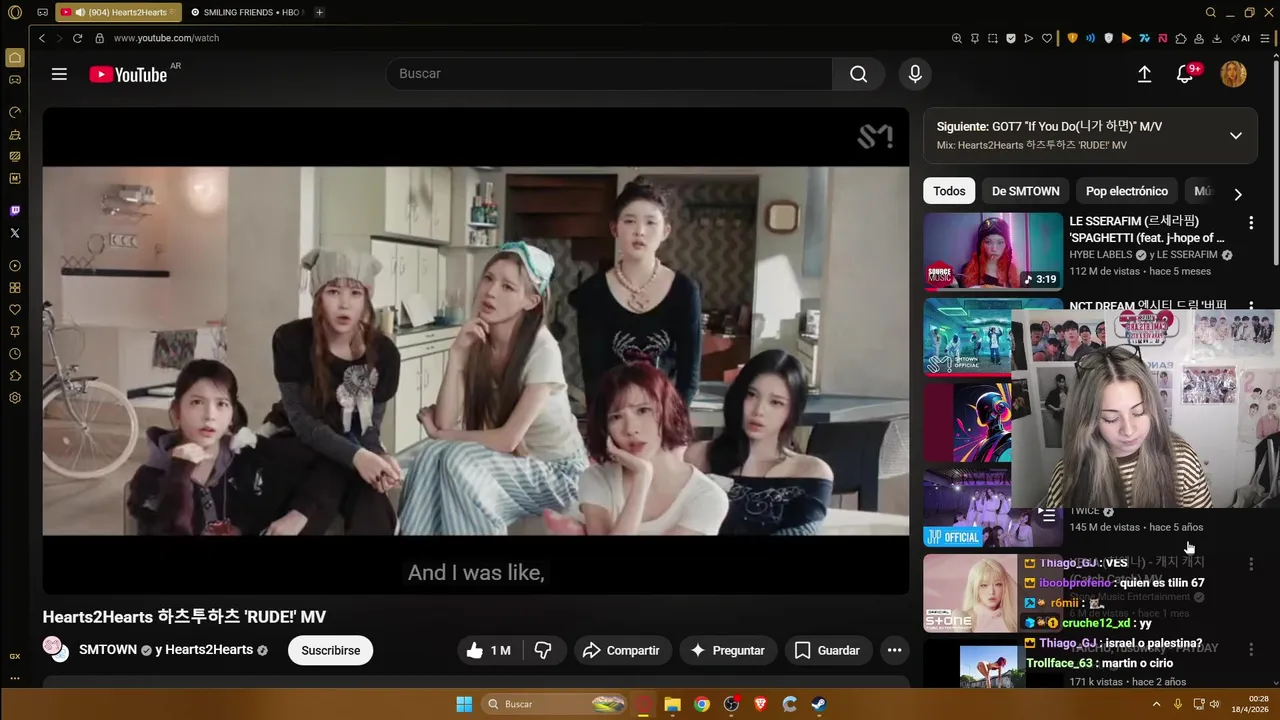Open a new browser tab with plus

[x=319, y=12]
